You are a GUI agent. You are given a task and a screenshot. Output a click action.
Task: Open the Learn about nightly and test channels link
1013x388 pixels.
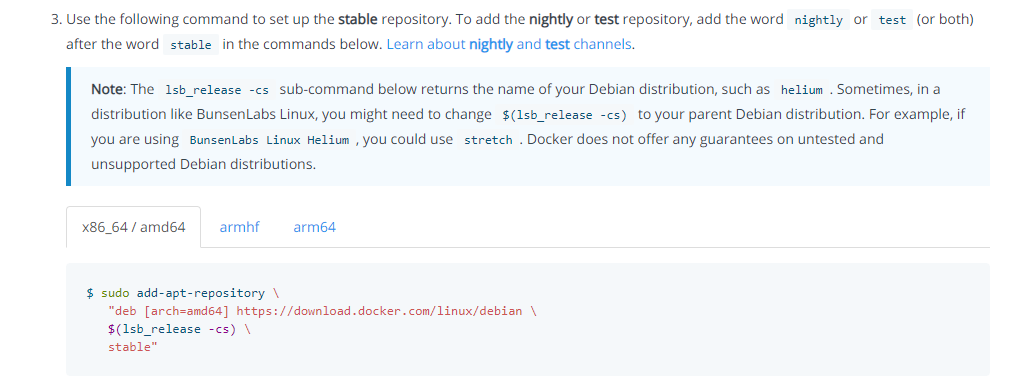tap(509, 45)
